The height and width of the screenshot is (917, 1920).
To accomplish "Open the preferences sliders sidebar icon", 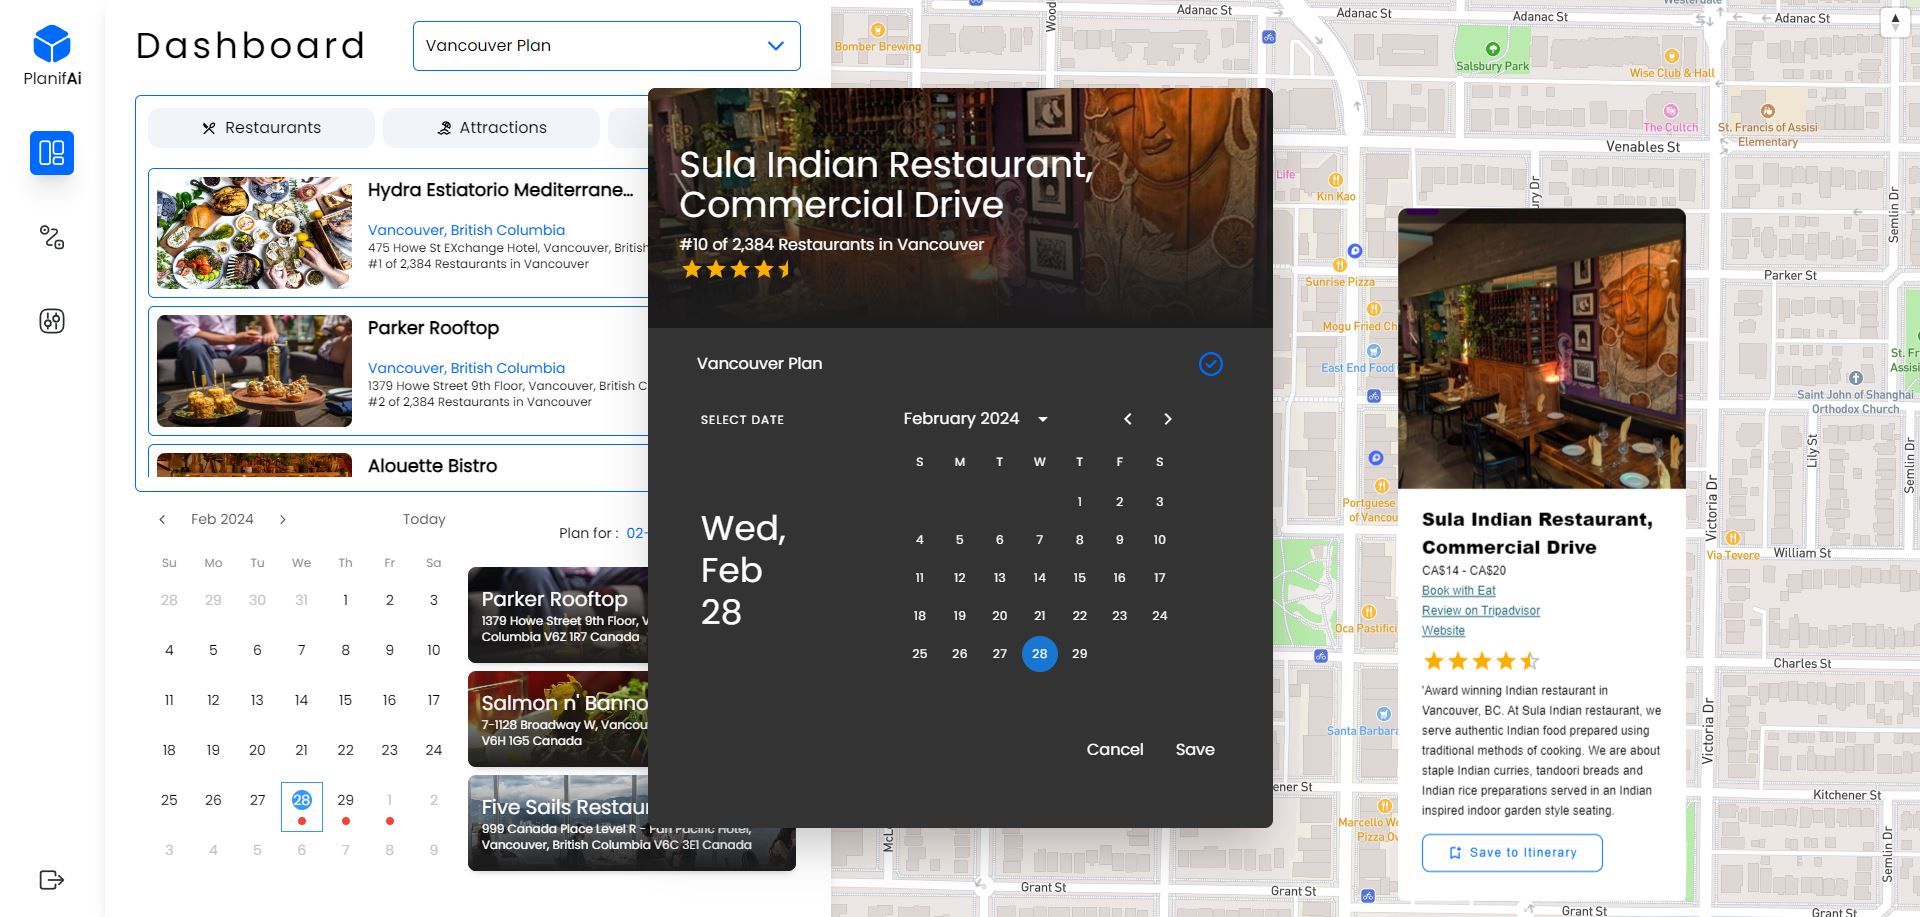I will [52, 321].
